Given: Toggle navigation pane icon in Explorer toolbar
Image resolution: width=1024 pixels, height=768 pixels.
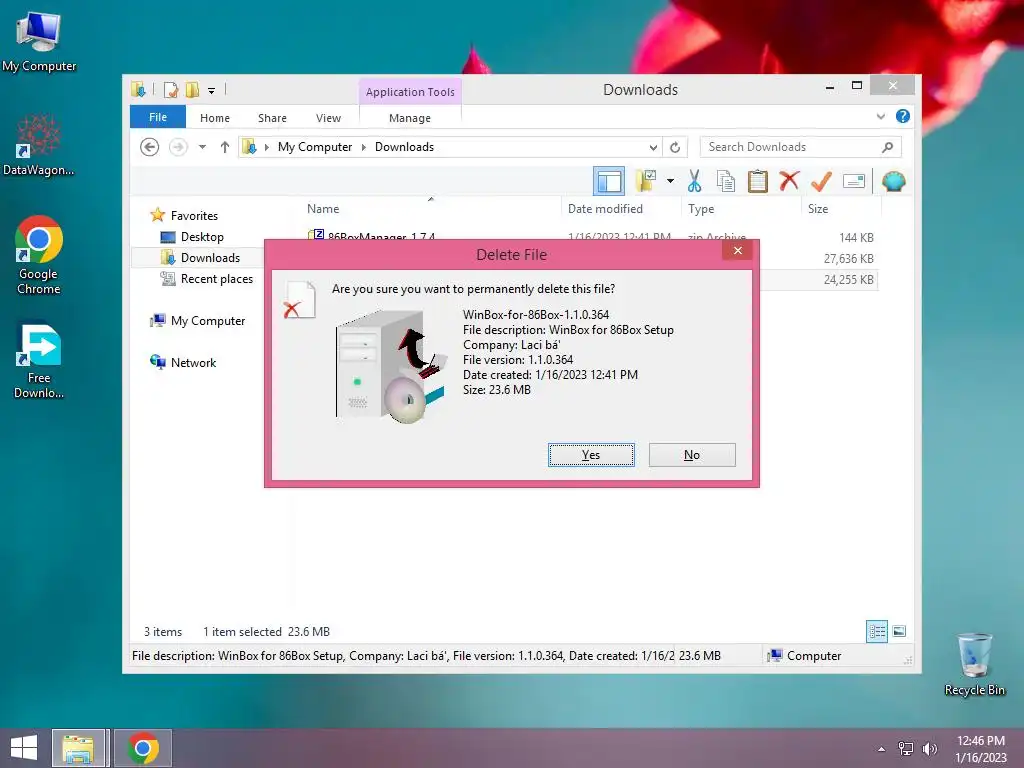Looking at the screenshot, I should pyautogui.click(x=609, y=181).
